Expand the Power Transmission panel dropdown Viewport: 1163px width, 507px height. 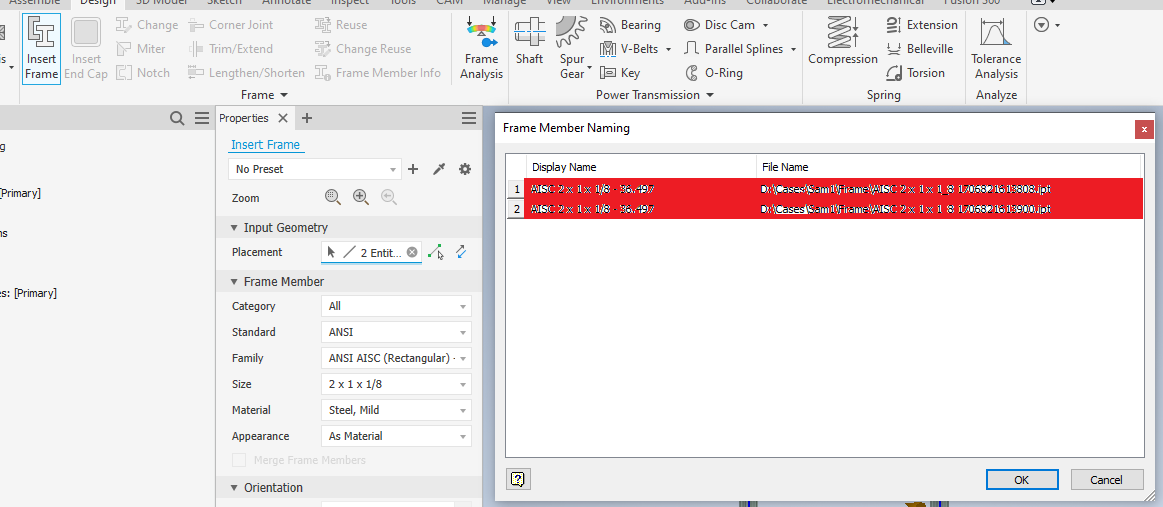coord(655,95)
